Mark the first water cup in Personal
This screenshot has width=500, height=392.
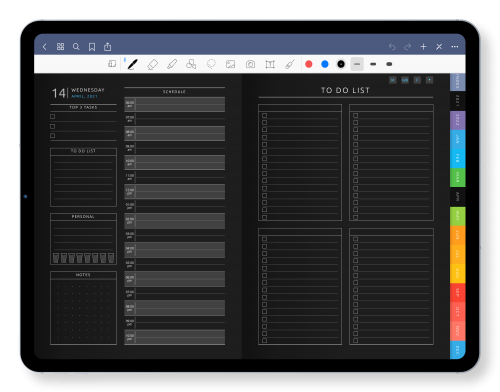[56, 258]
